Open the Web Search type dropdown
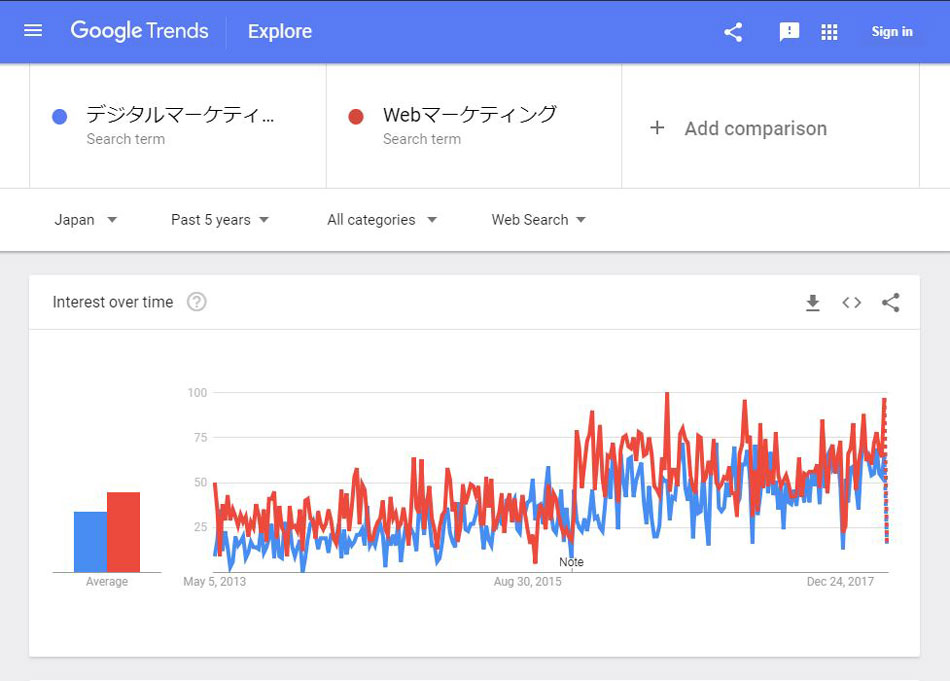 [538, 220]
